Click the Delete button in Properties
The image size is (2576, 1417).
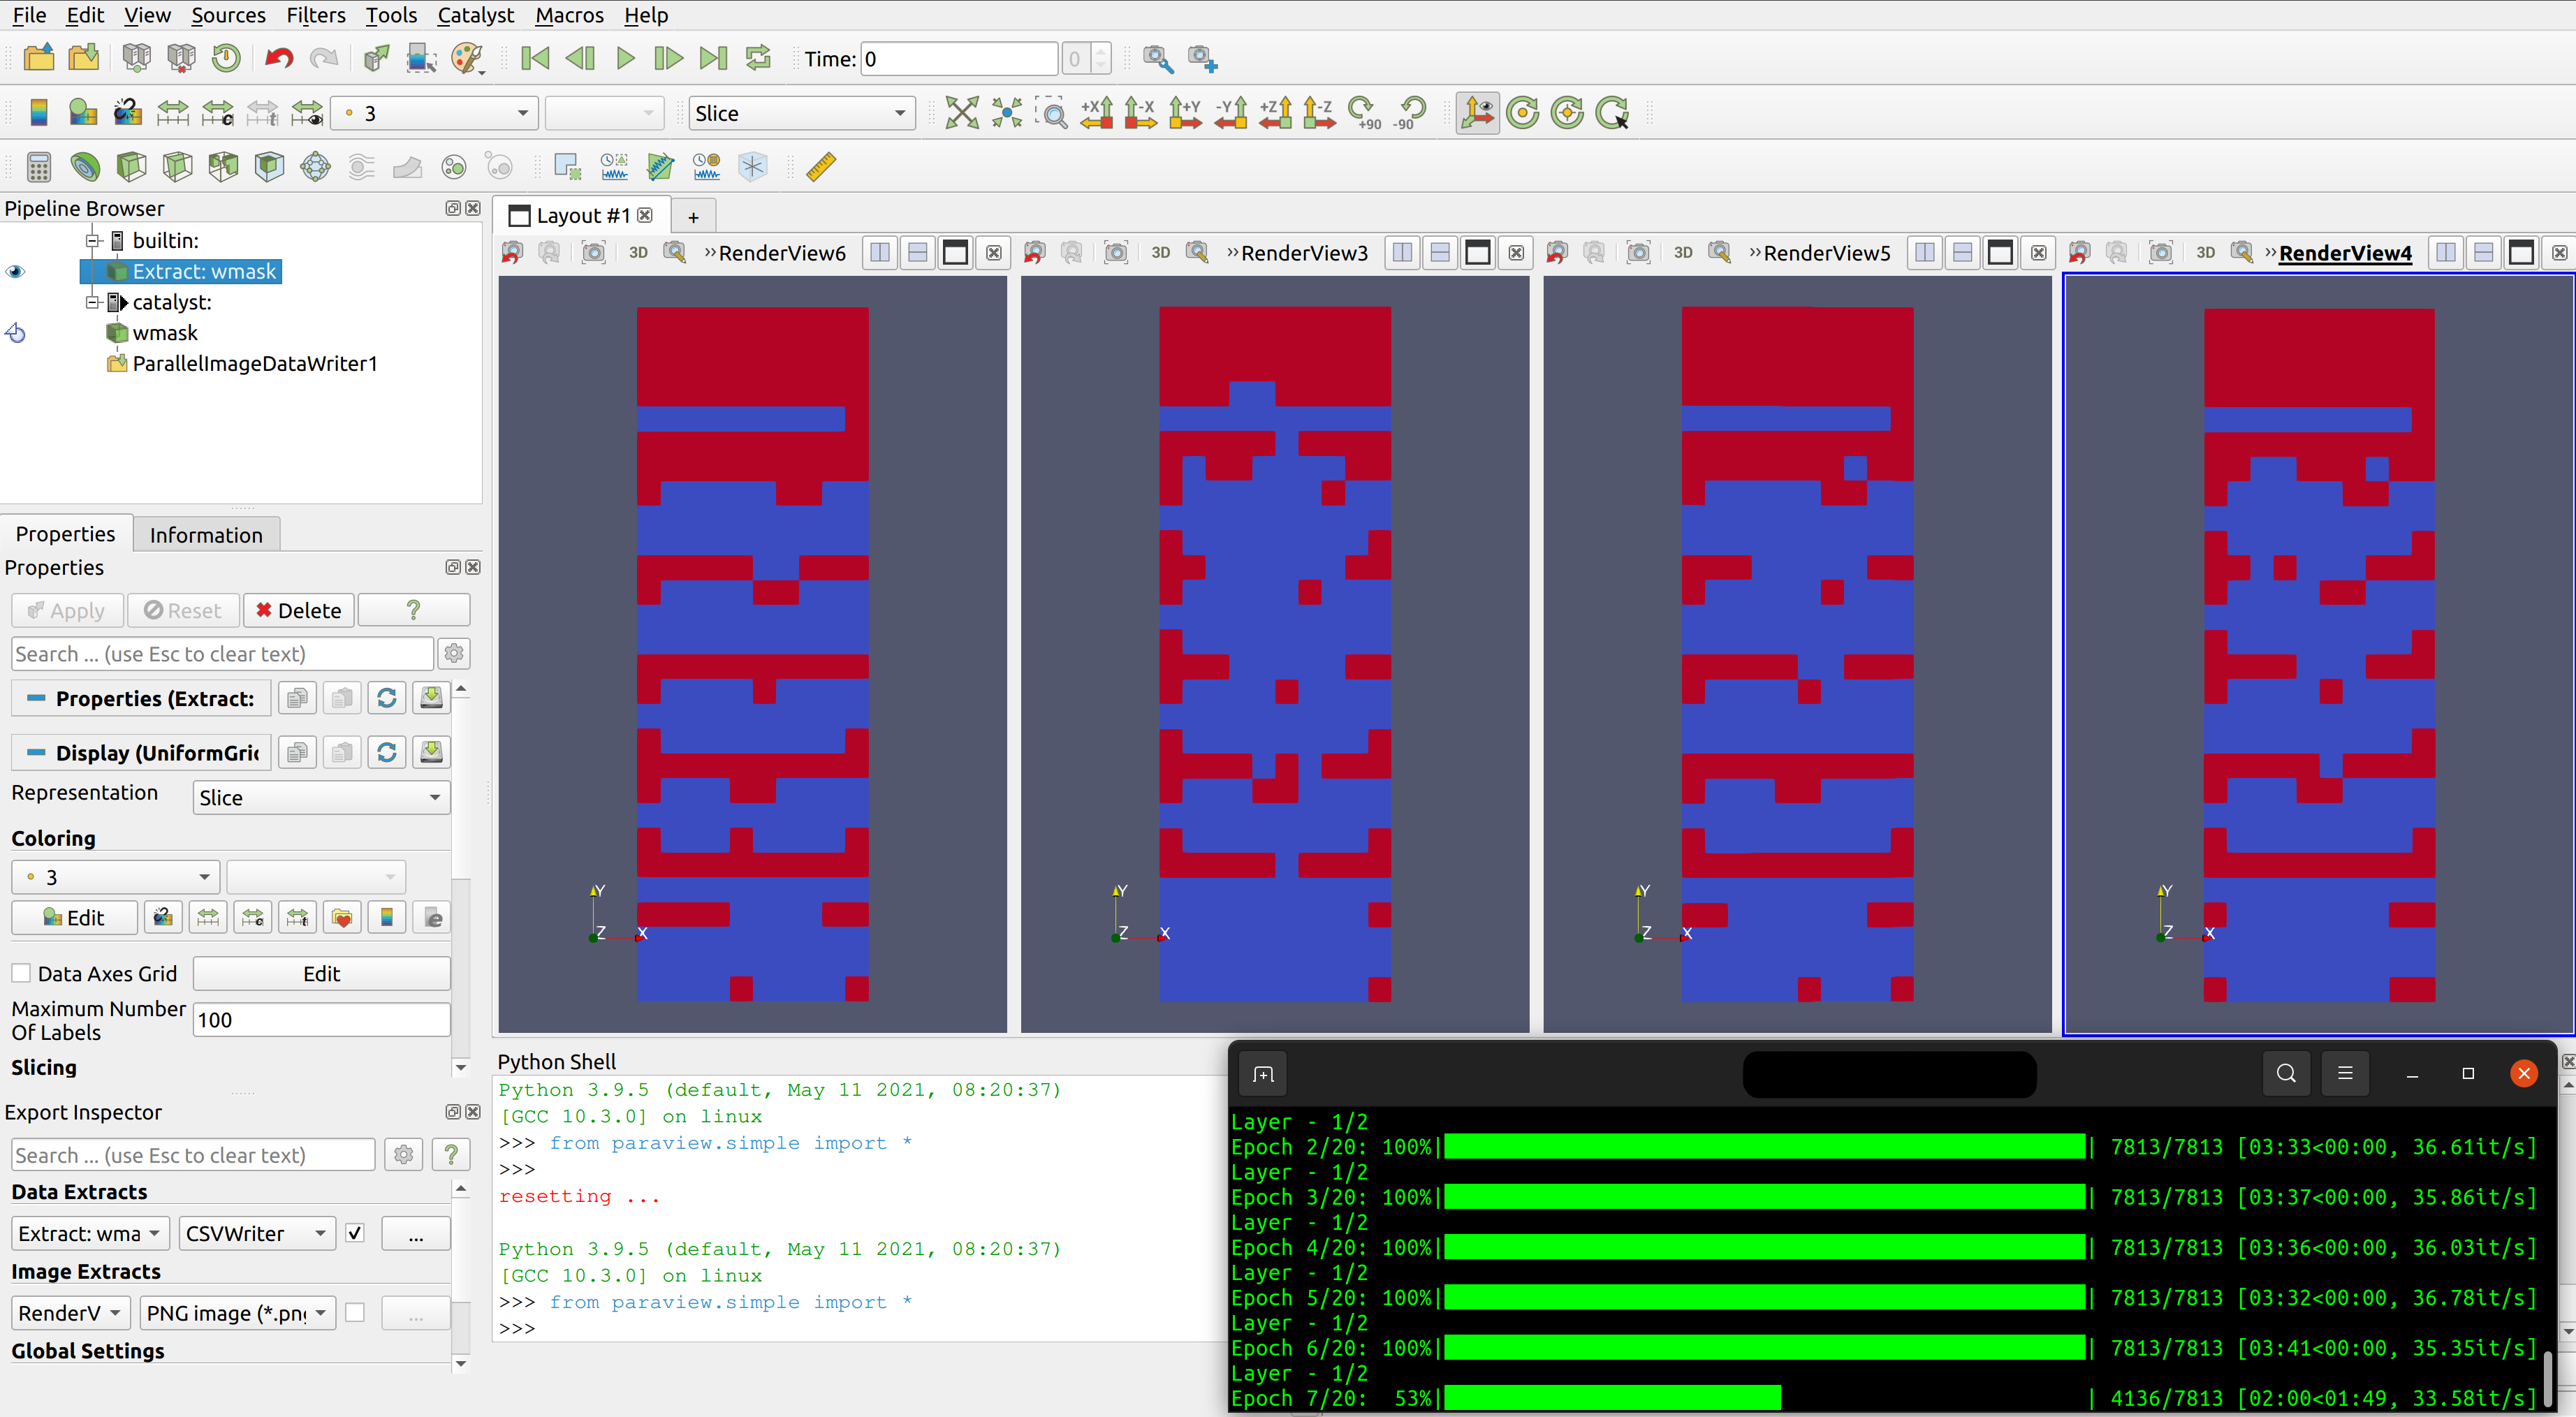tap(298, 610)
